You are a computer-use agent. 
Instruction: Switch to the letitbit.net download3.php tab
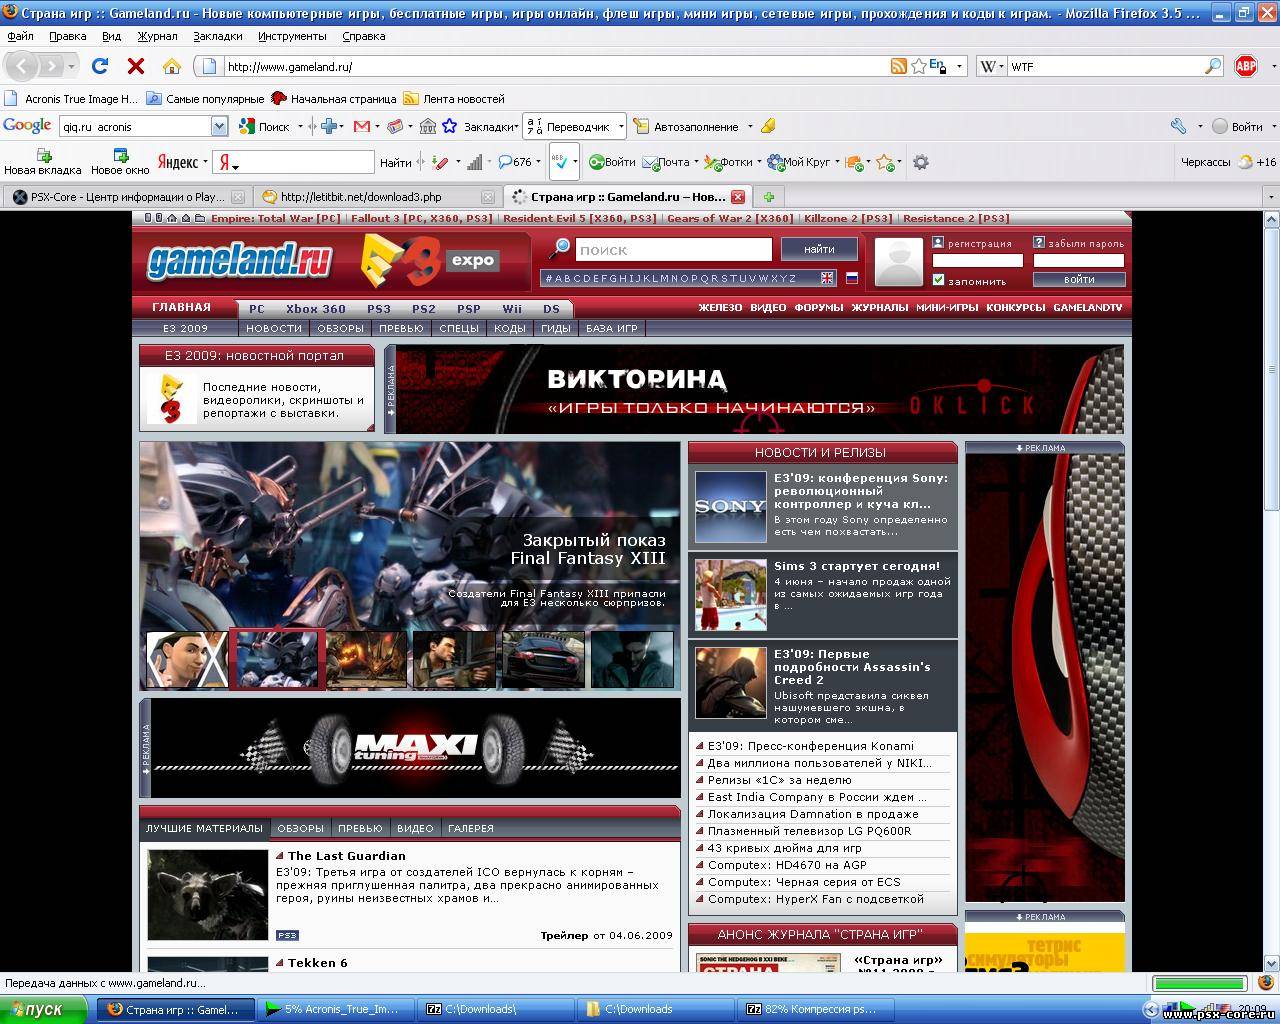pyautogui.click(x=377, y=197)
